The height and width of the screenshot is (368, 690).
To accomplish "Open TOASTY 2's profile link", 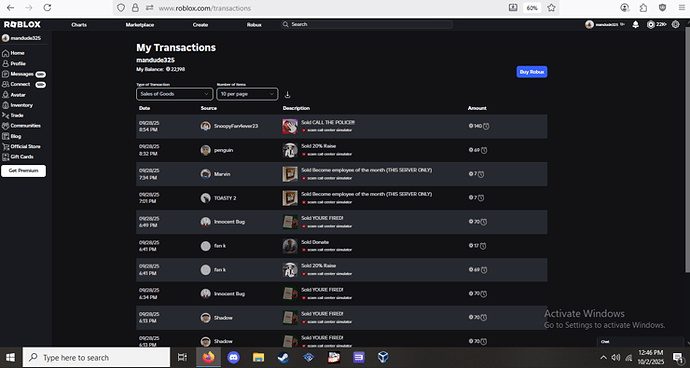I will pyautogui.click(x=225, y=198).
